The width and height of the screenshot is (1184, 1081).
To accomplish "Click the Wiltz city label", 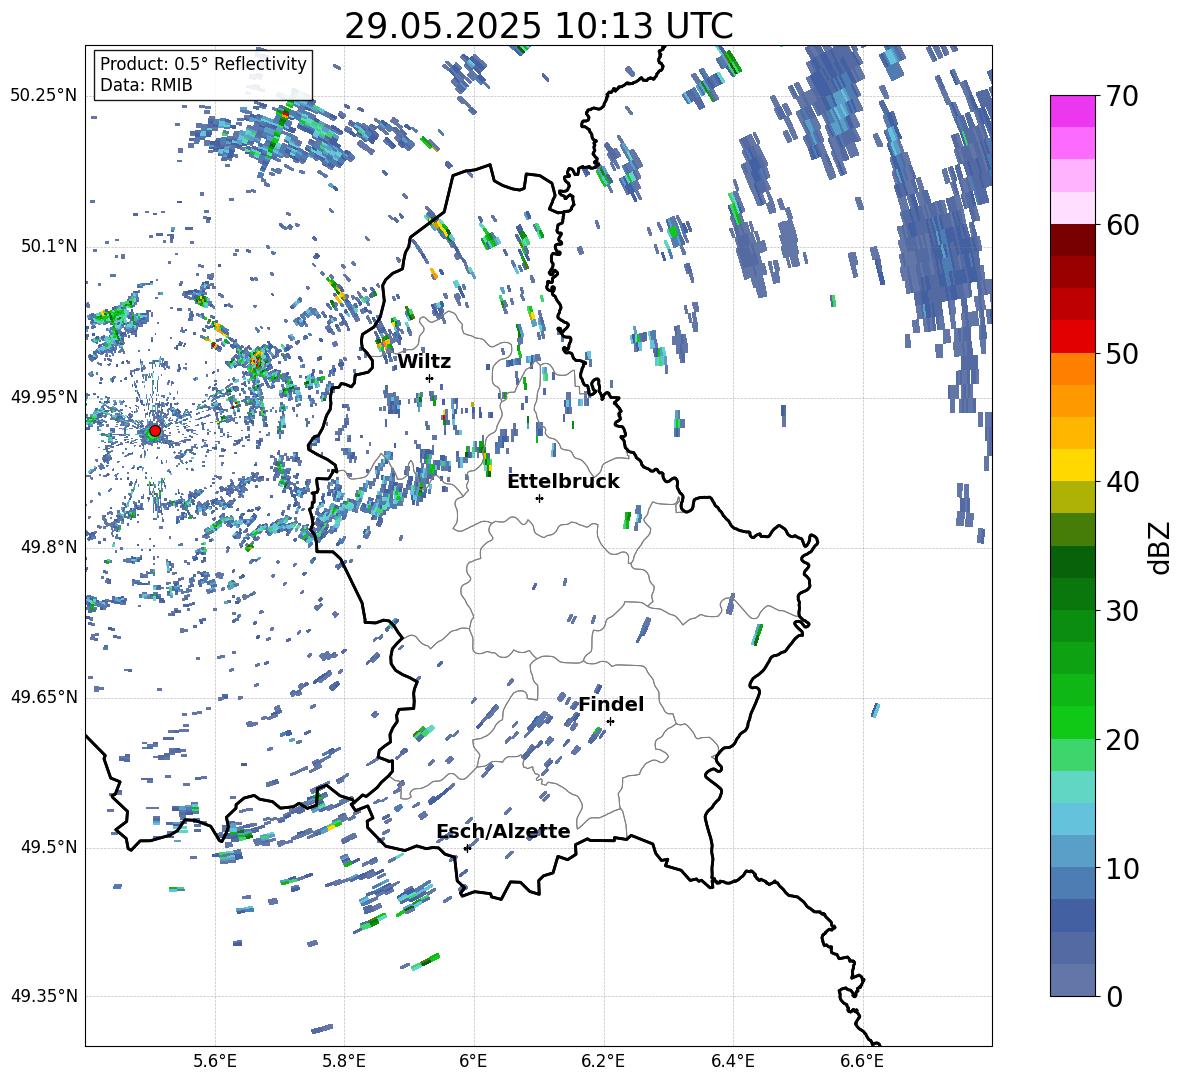I will (x=424, y=362).
